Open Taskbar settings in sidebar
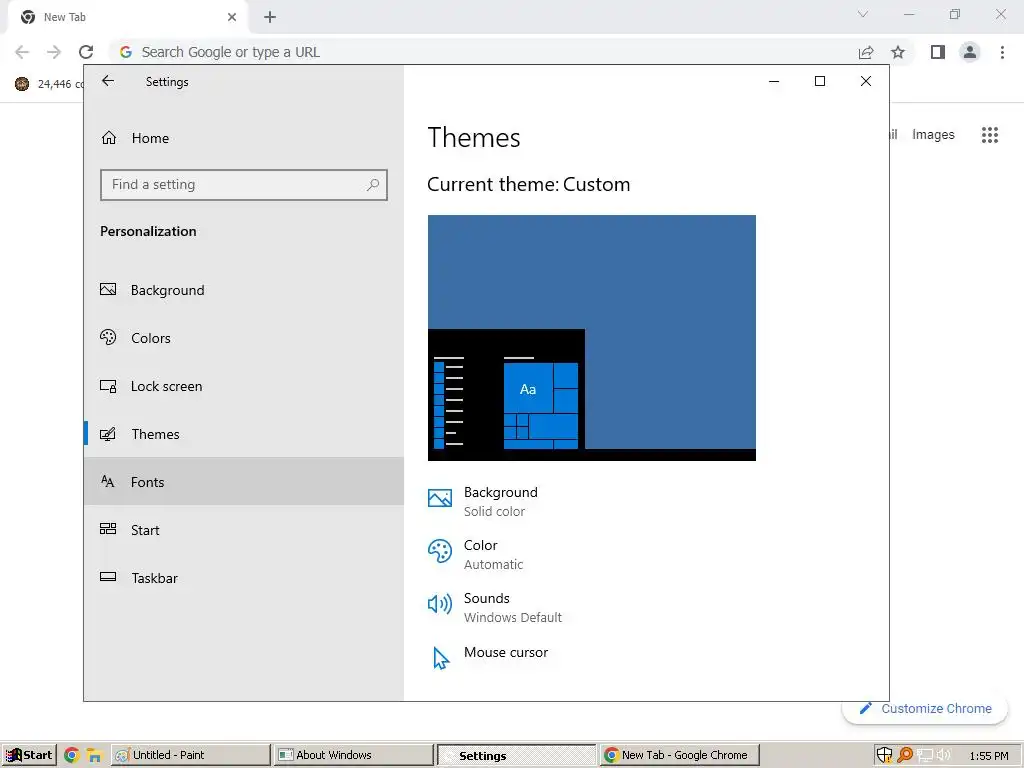Screen dimensions: 1024x768 pos(244,578)
